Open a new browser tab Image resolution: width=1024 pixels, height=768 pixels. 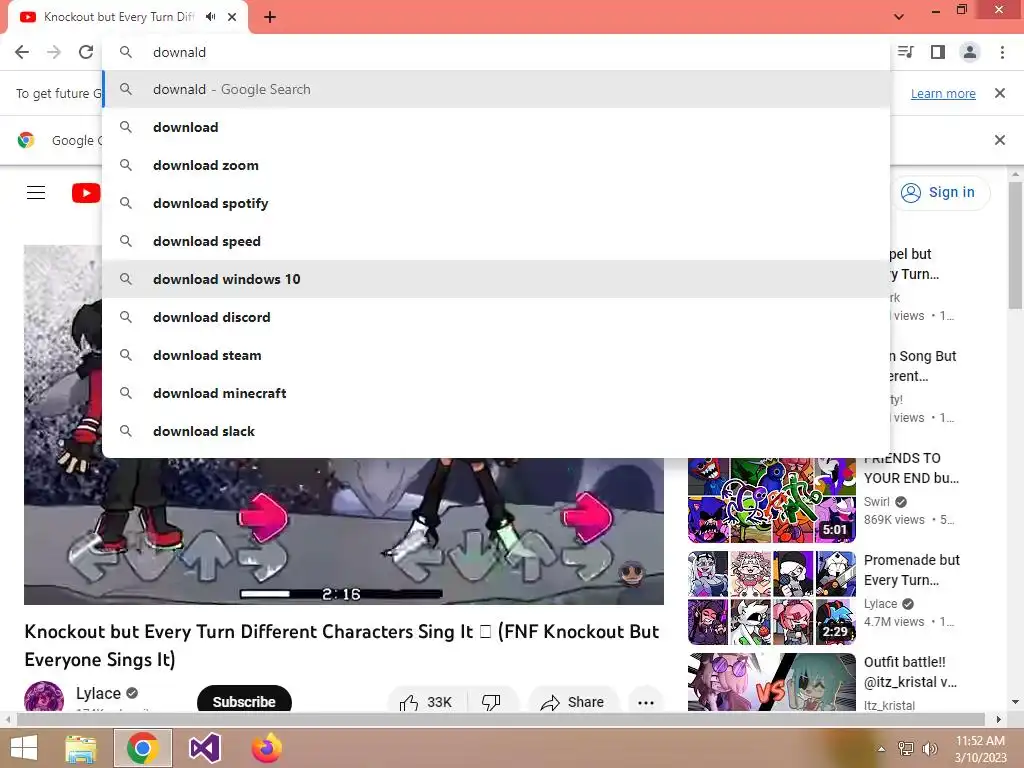click(270, 17)
